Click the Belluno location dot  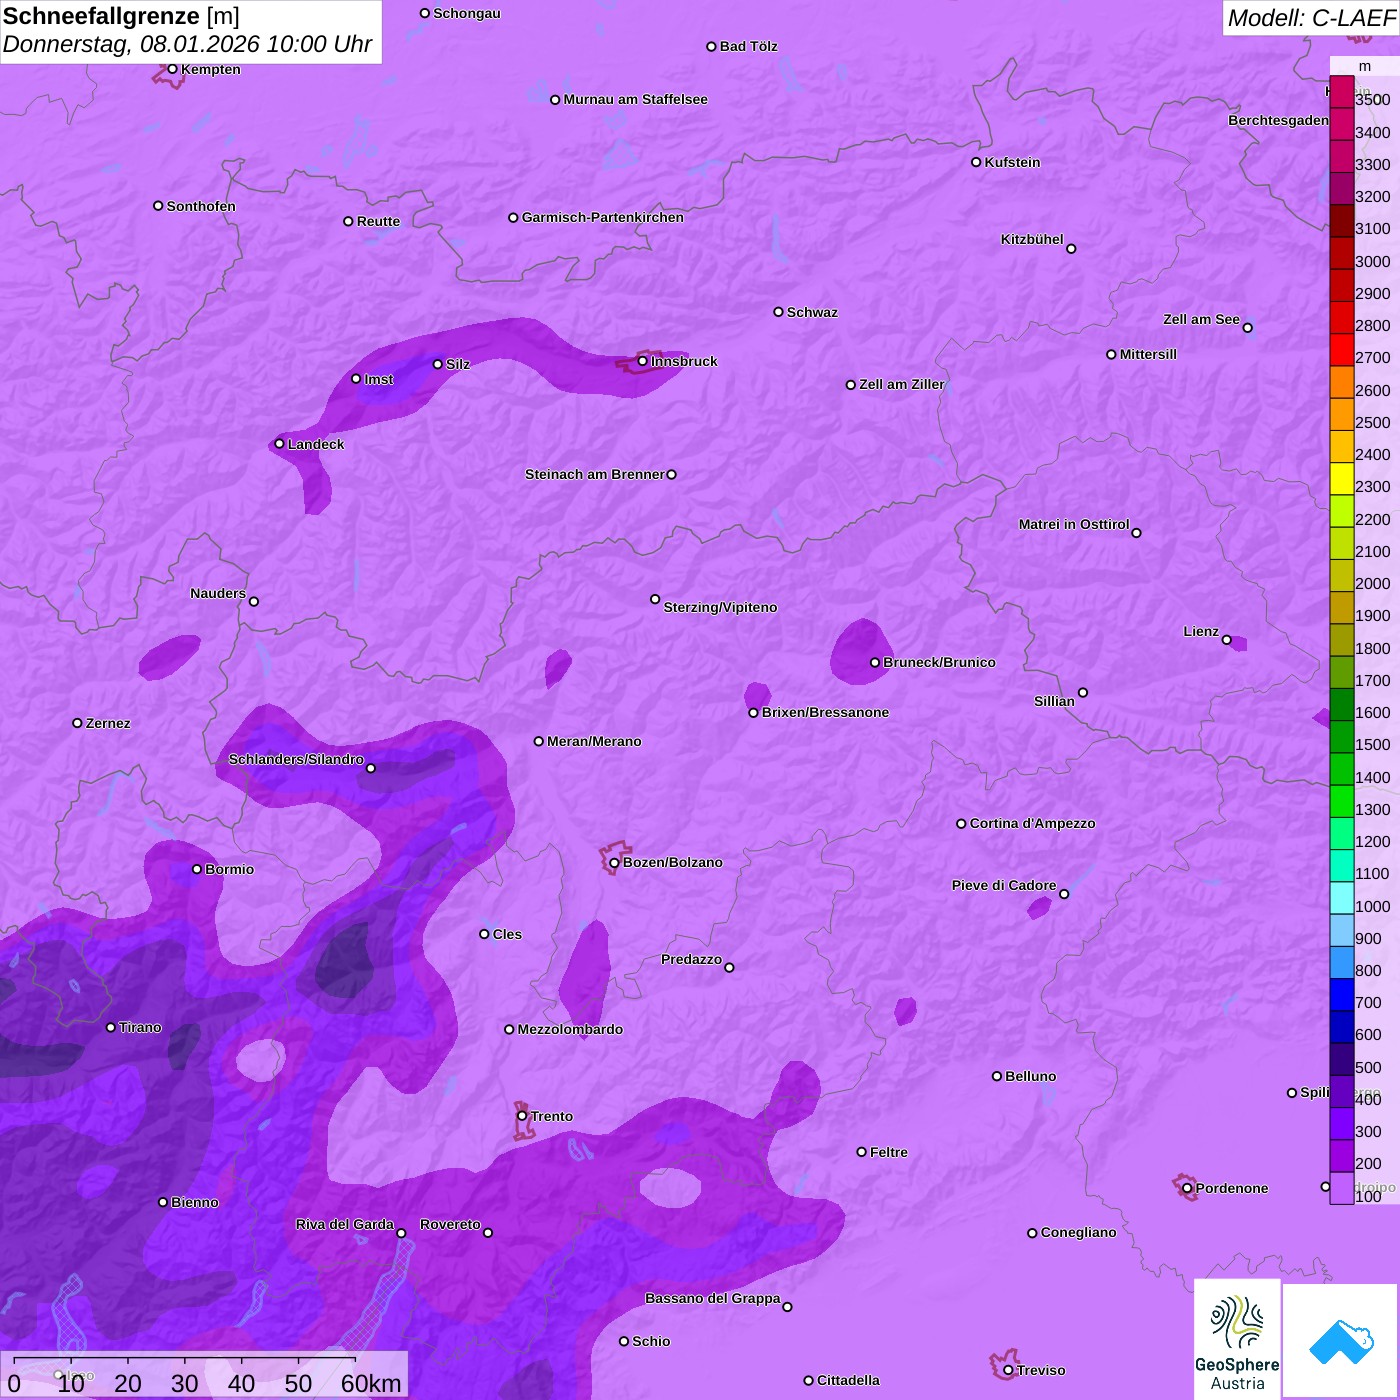coord(997,1076)
